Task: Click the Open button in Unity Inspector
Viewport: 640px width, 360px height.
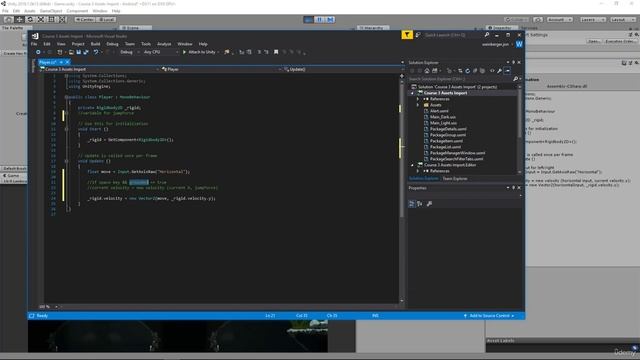Action: coord(594,41)
